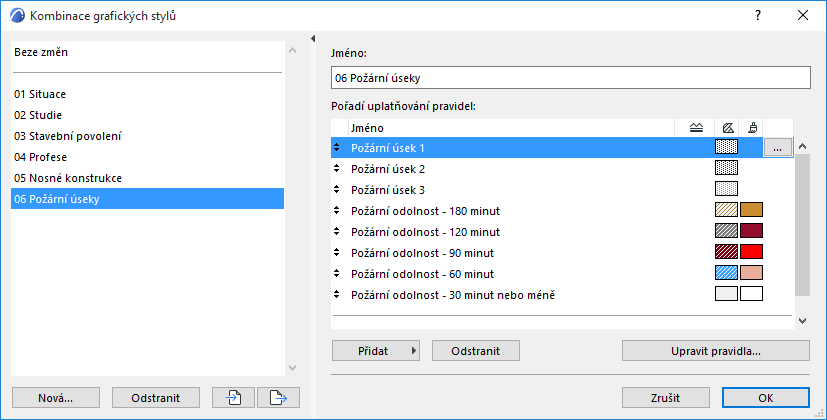Click the help question mark button
The height and width of the screenshot is (420, 827).
(x=759, y=16)
